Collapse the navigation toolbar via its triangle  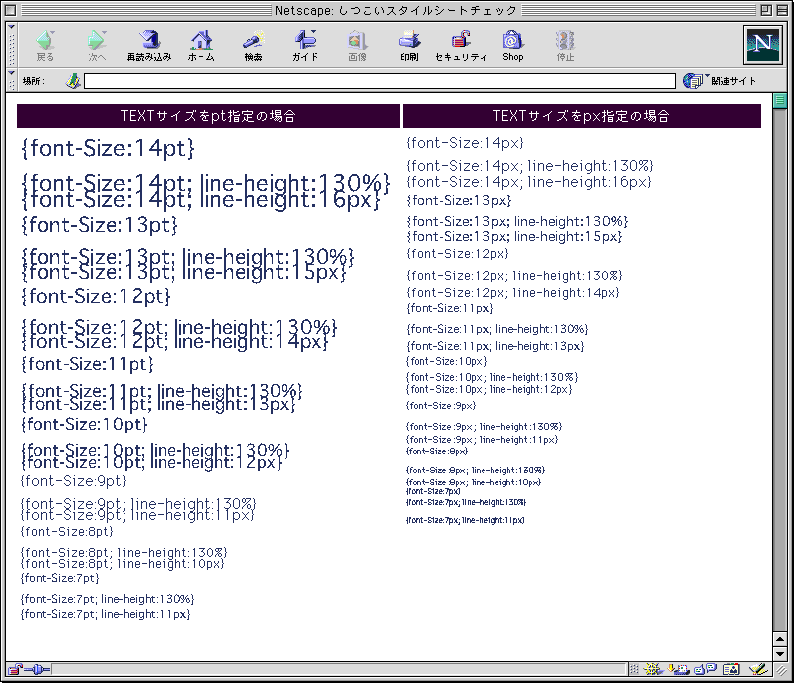(x=12, y=26)
